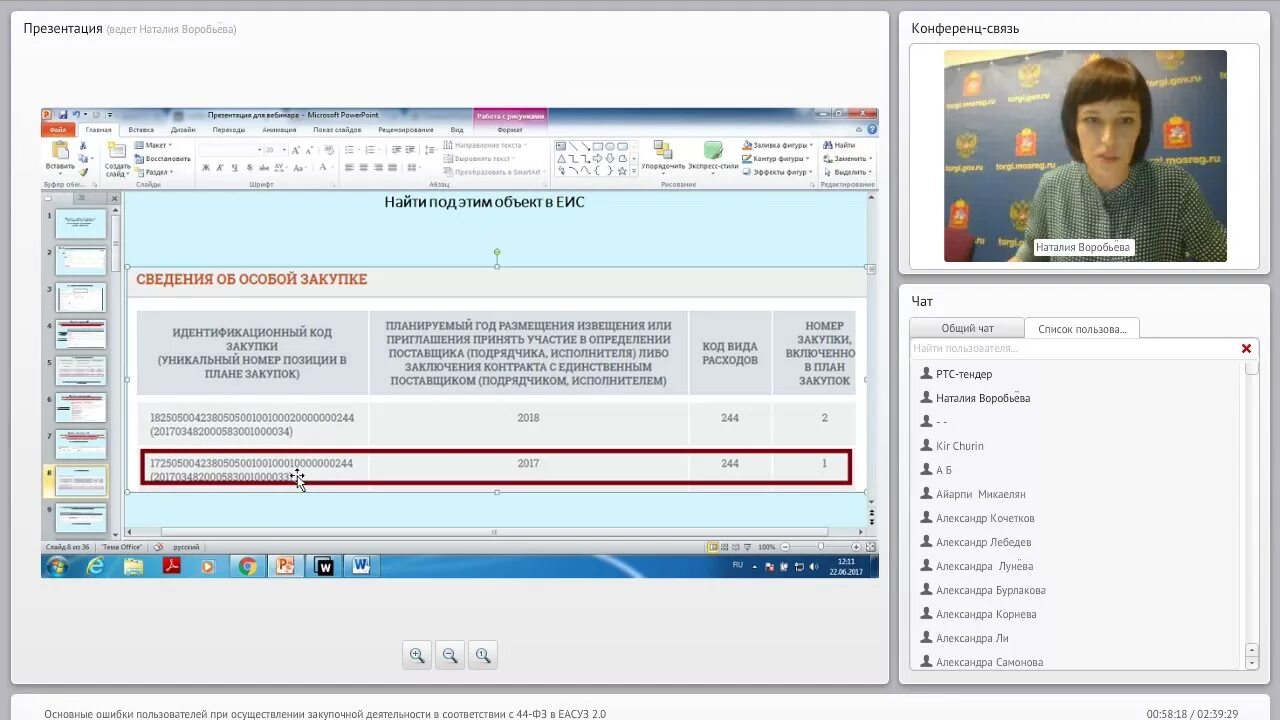This screenshot has height=720, width=1280.
Task: Click the webcam video of Наталия Воробьева
Action: click(x=1085, y=156)
